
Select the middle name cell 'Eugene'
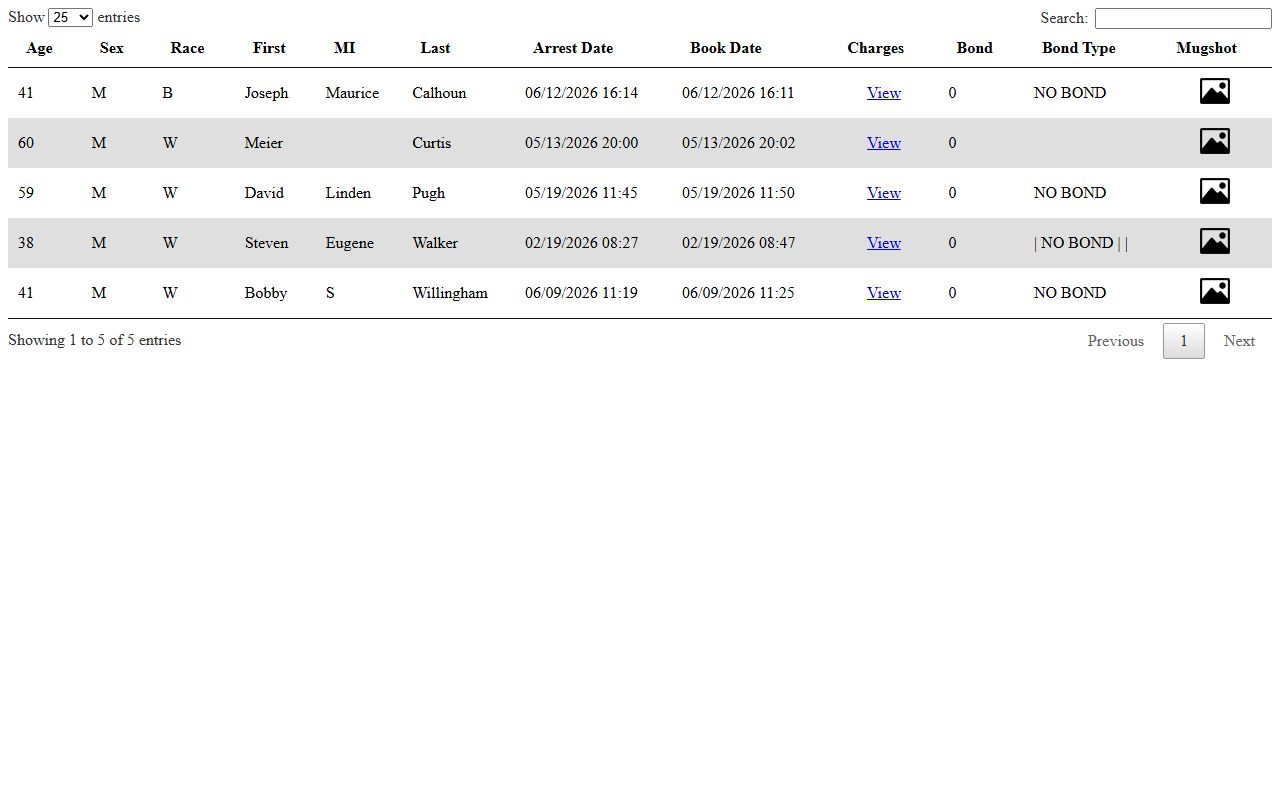coord(350,243)
